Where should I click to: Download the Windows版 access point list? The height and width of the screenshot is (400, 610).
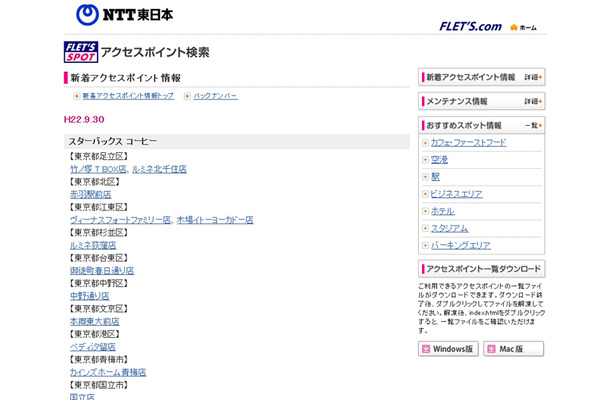pyautogui.click(x=448, y=349)
